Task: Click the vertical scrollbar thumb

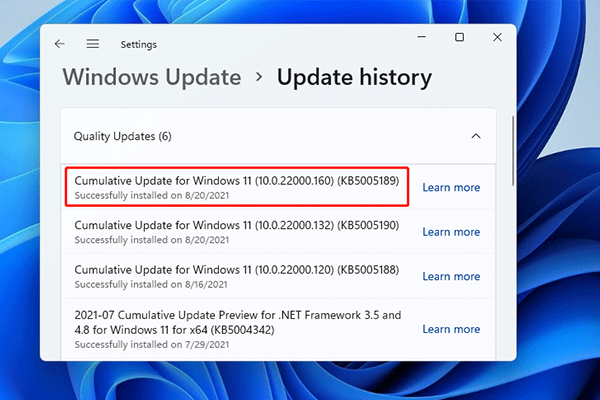Action: pyautogui.click(x=513, y=151)
